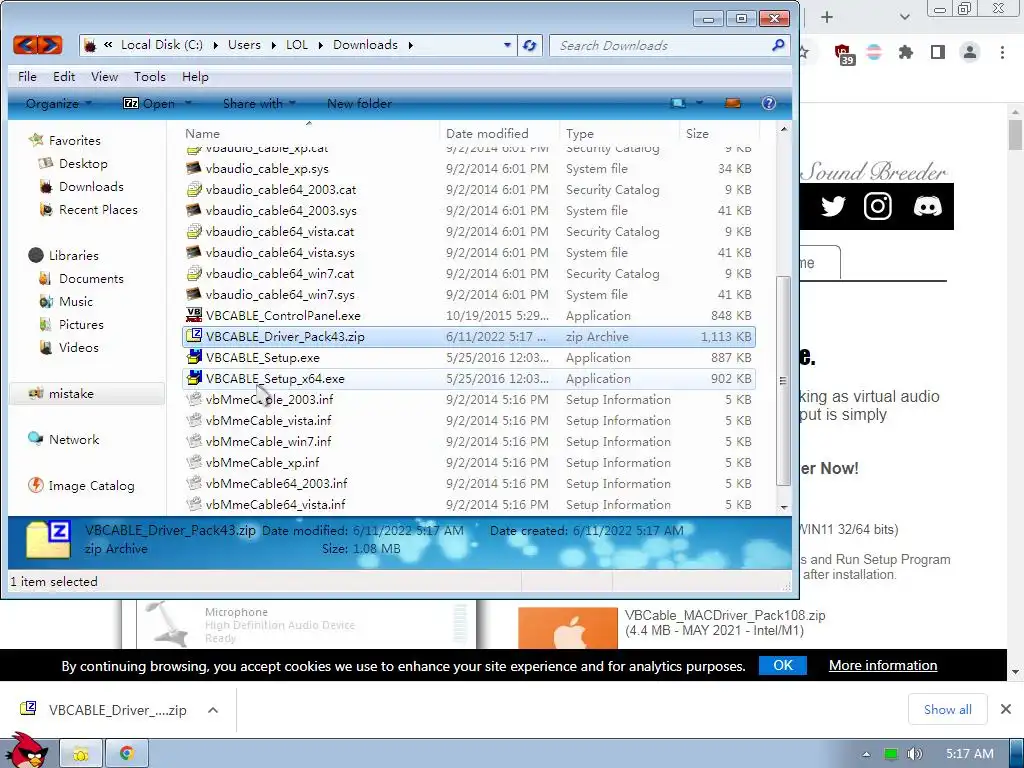
Task: Open Recent Places in sidebar
Action: [x=98, y=209]
